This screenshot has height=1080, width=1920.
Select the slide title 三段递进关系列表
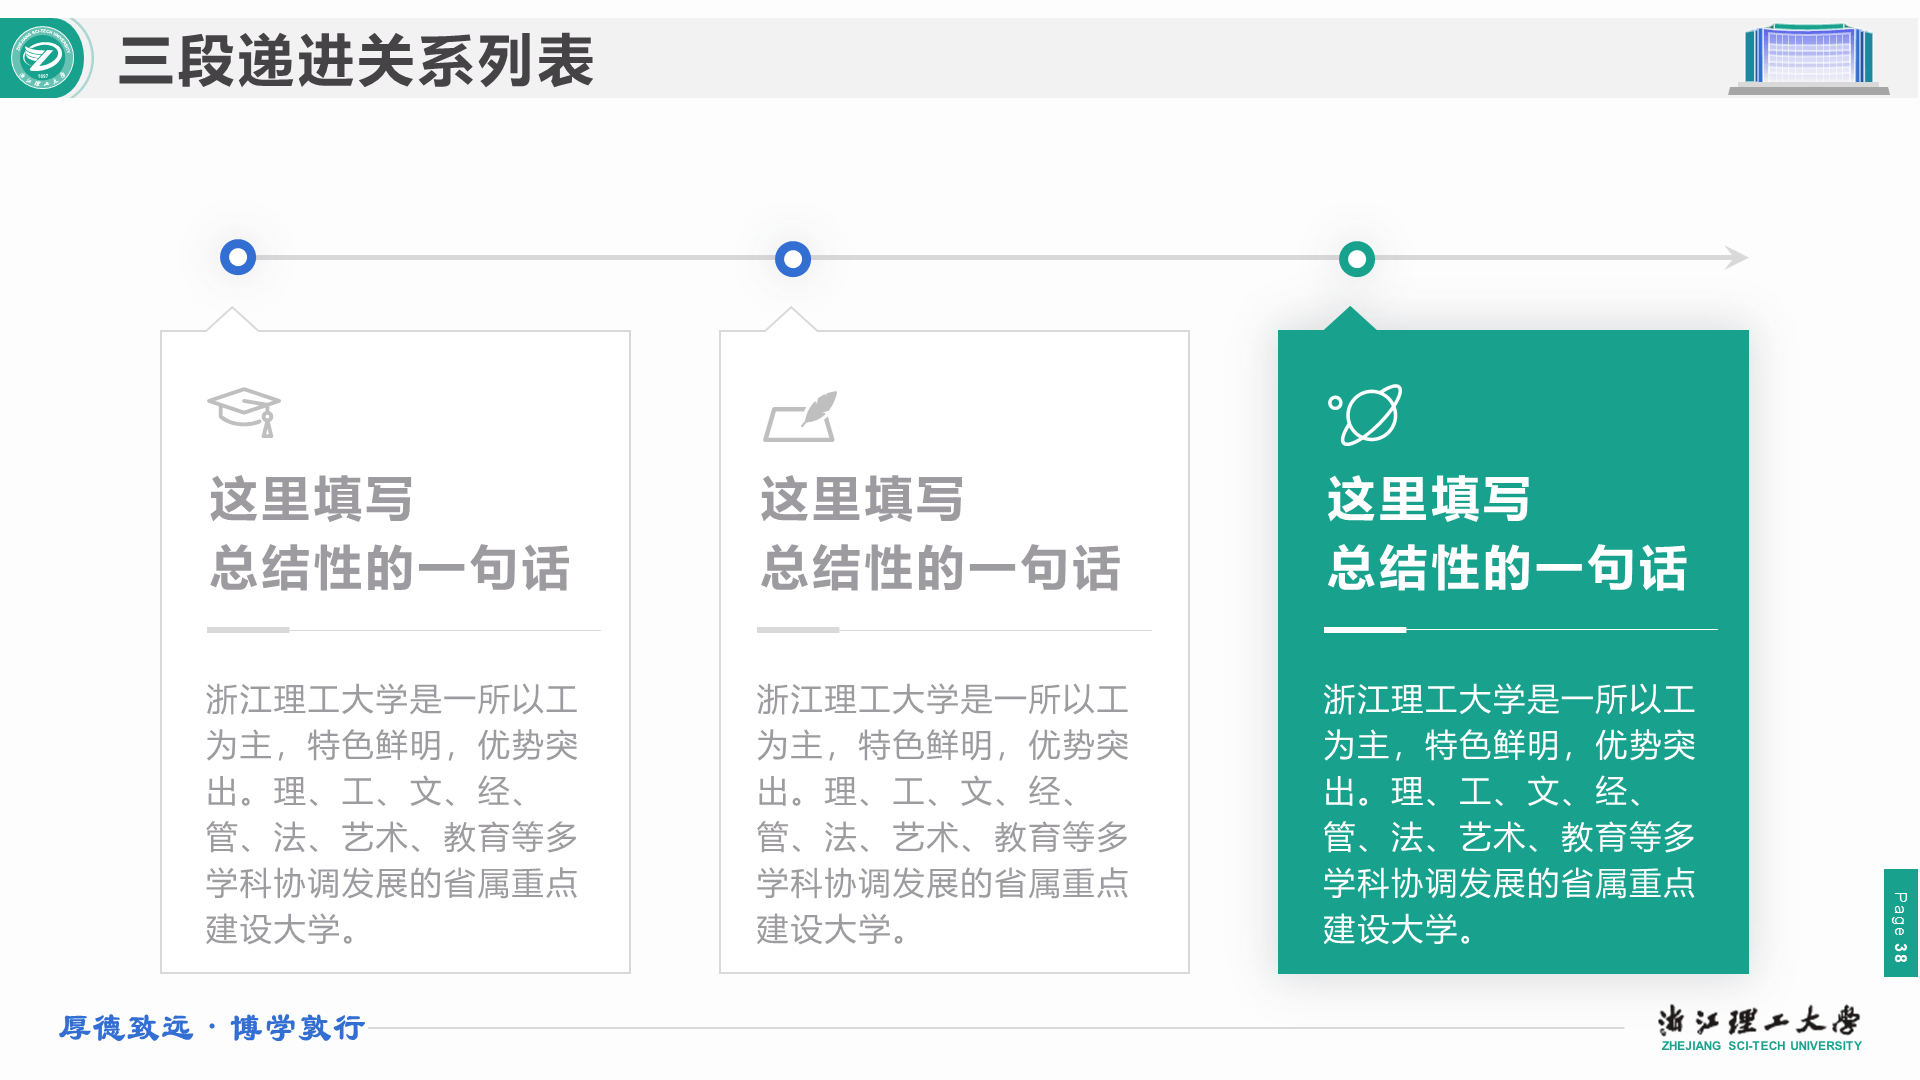[x=356, y=61]
